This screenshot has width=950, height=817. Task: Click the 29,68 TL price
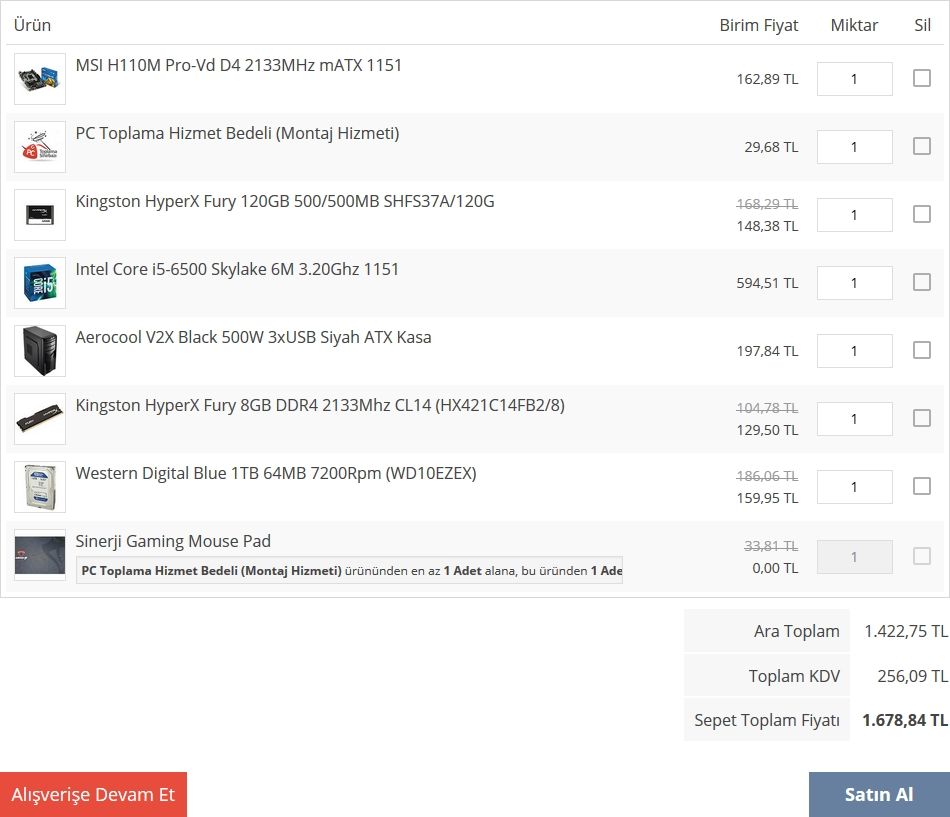771,147
